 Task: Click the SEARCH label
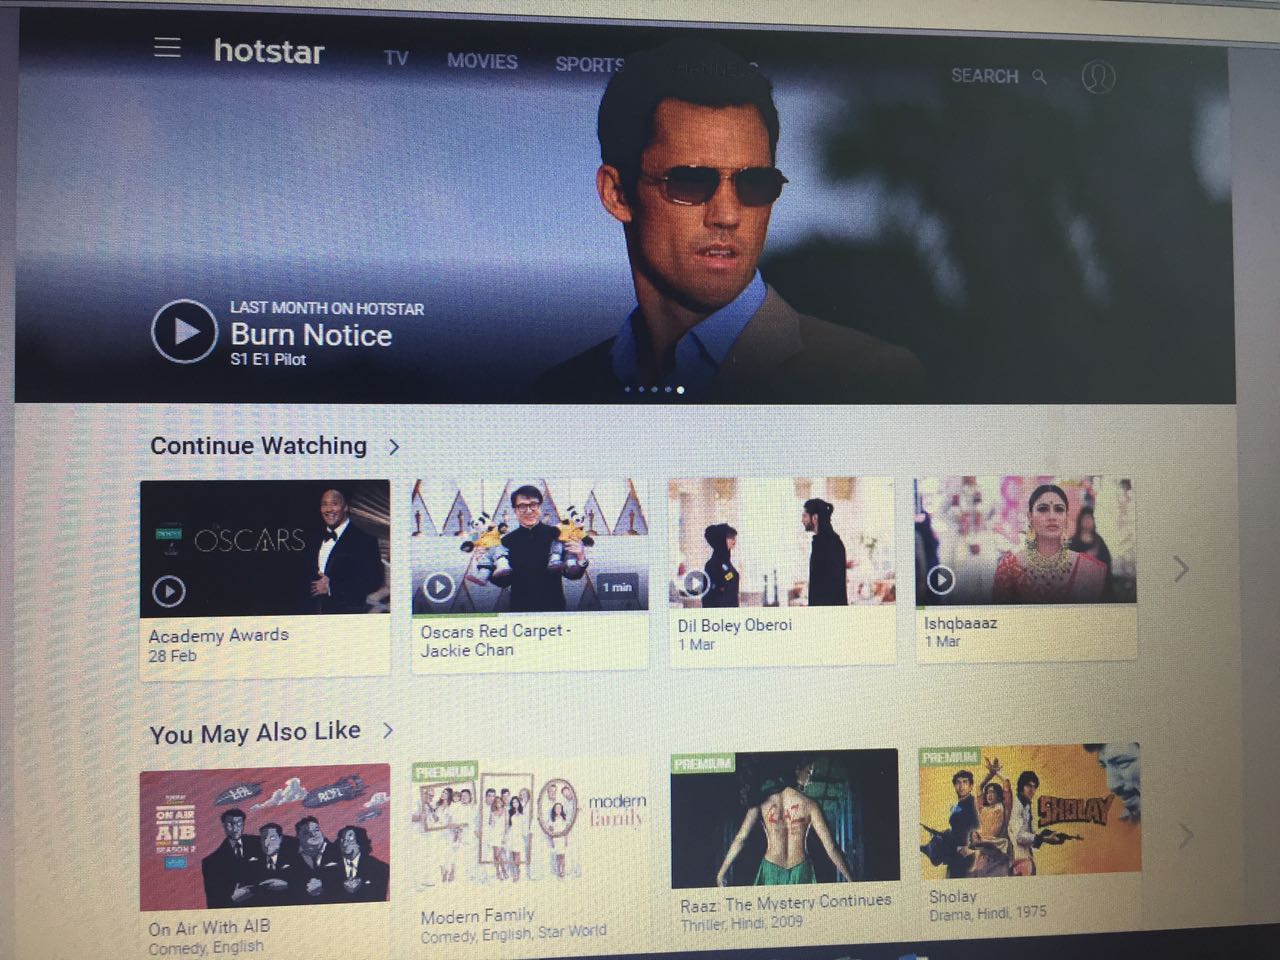tap(984, 76)
